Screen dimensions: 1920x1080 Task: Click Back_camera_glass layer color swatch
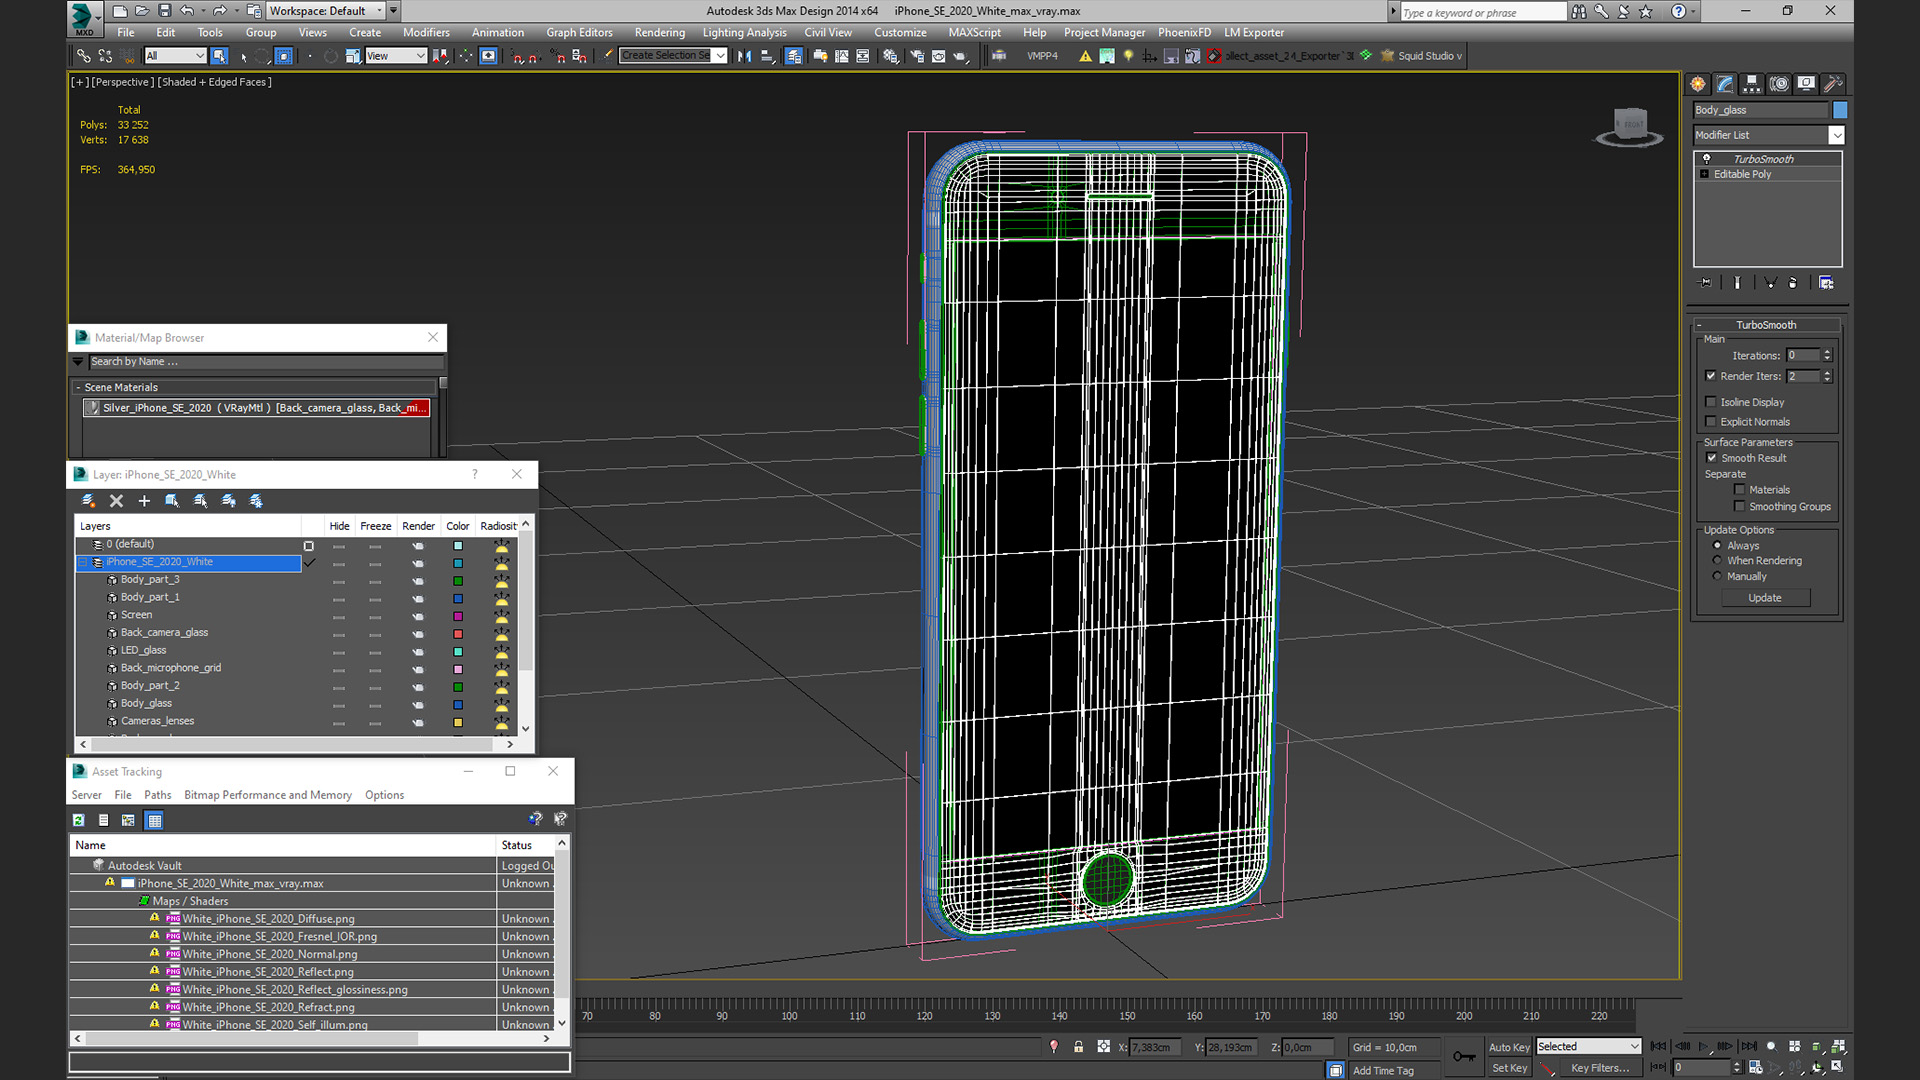pos(458,634)
